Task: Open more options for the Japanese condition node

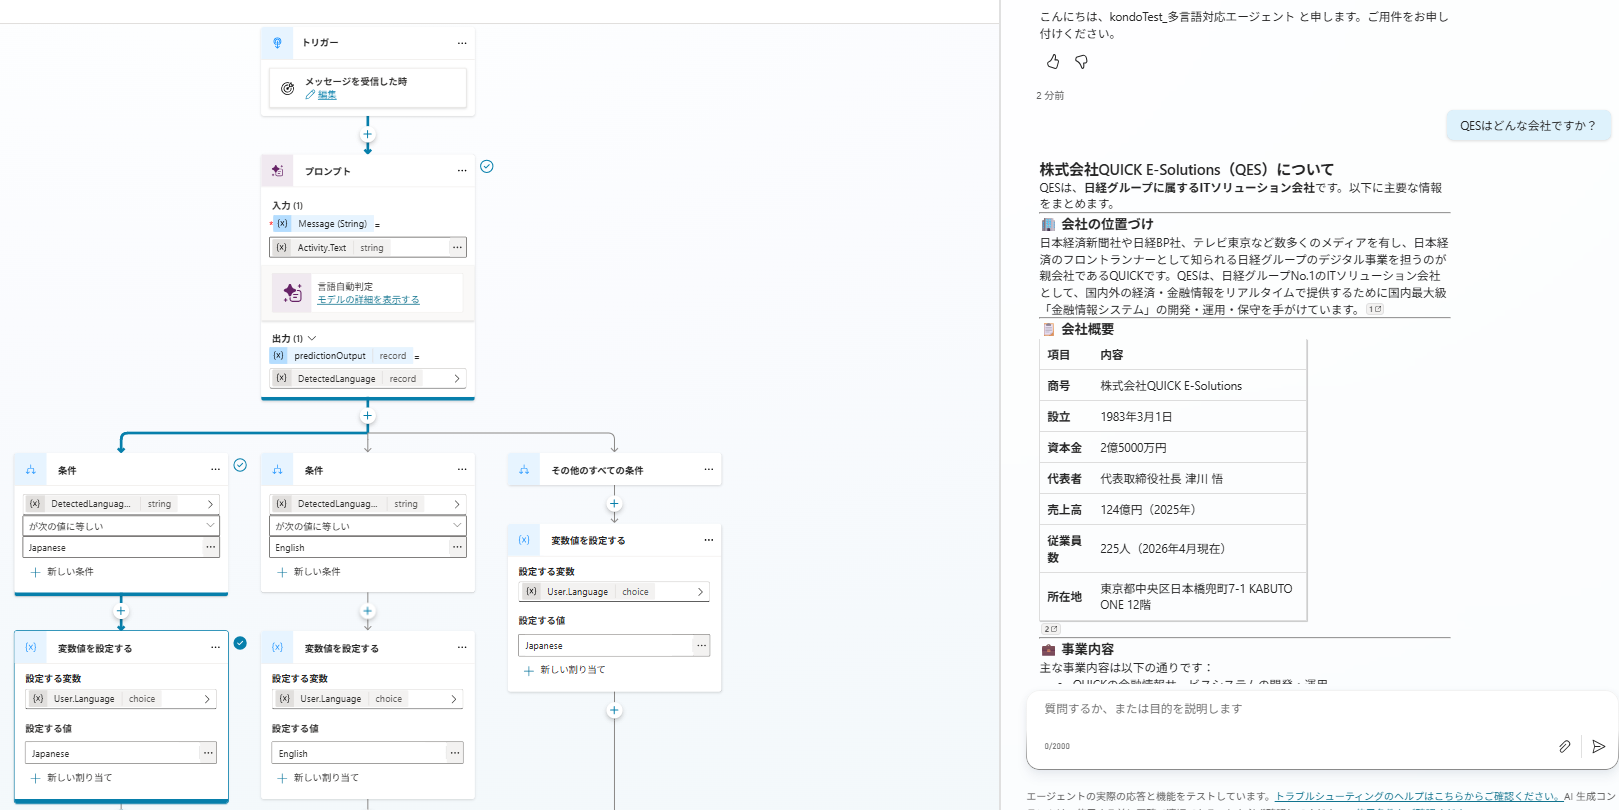Action: point(215,470)
